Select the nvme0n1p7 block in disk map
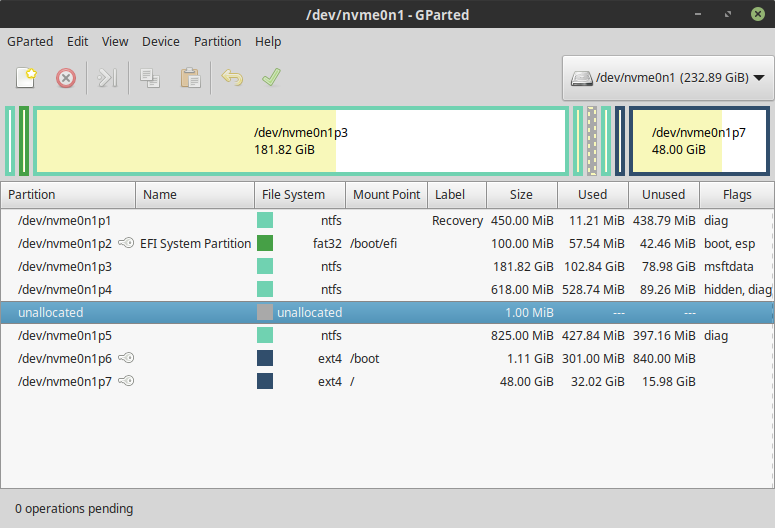Image resolution: width=775 pixels, height=528 pixels. click(699, 141)
